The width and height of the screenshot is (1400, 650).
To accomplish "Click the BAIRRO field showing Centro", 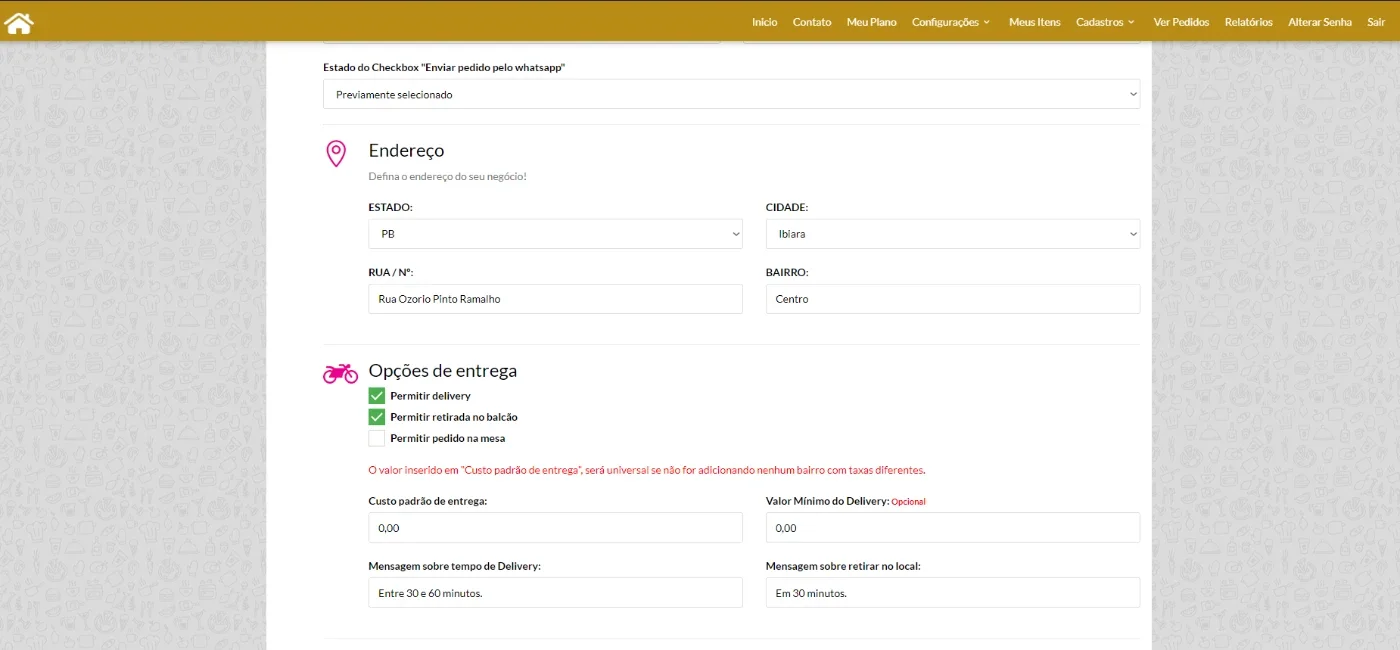I will 952,299.
